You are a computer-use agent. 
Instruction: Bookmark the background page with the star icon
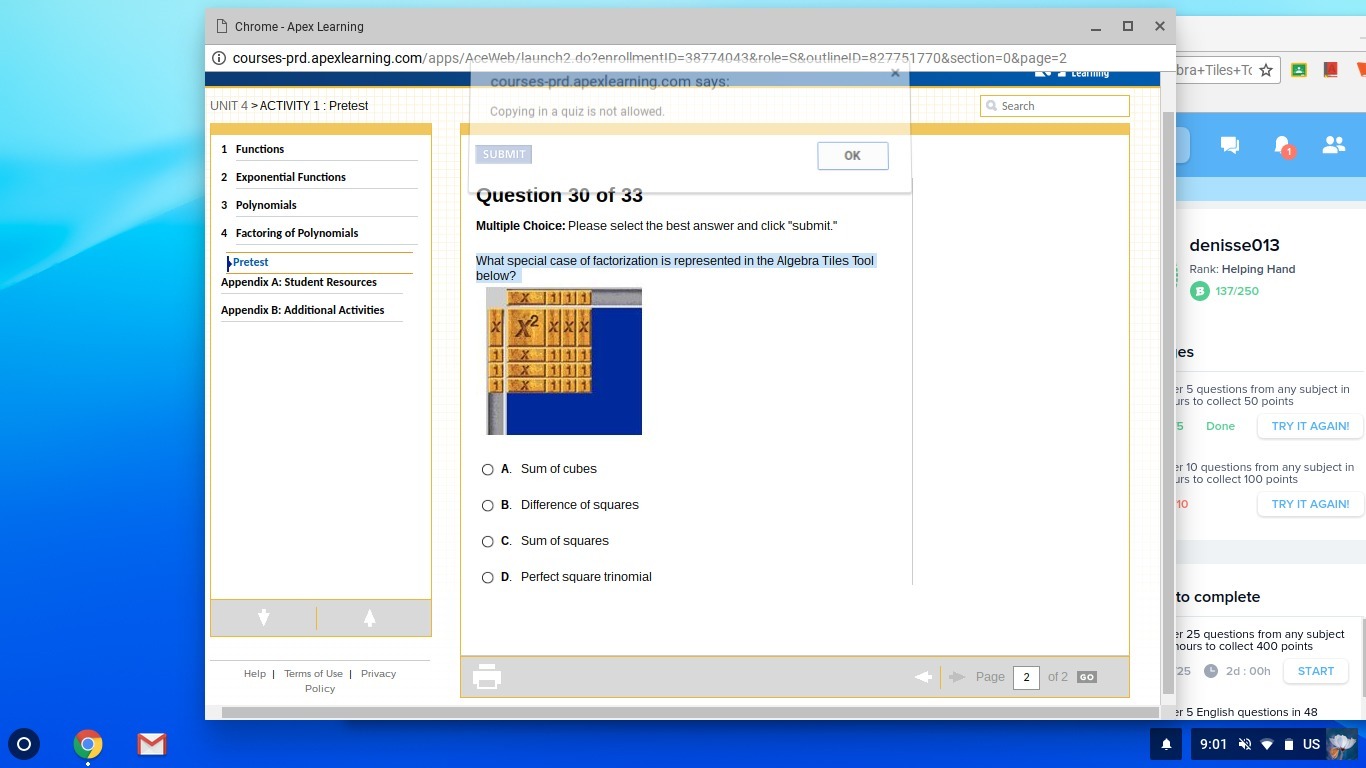click(x=1266, y=70)
